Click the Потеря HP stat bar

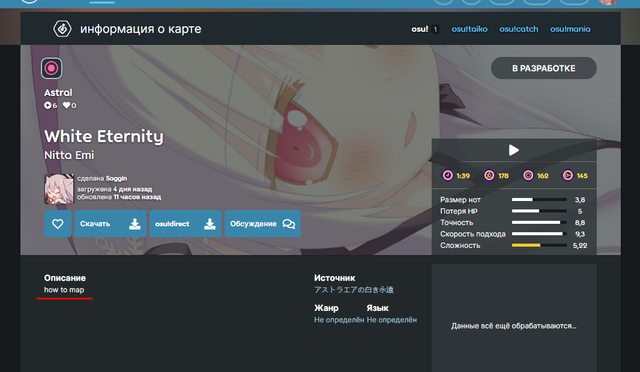click(x=539, y=211)
